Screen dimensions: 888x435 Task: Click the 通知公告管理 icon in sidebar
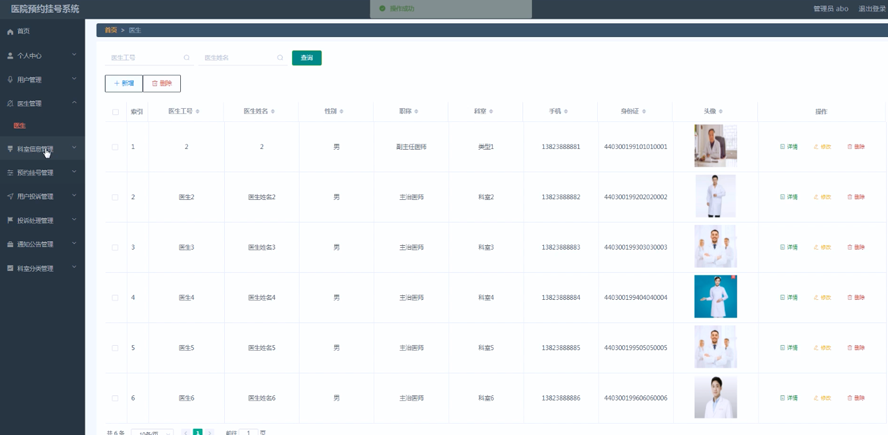pos(10,244)
